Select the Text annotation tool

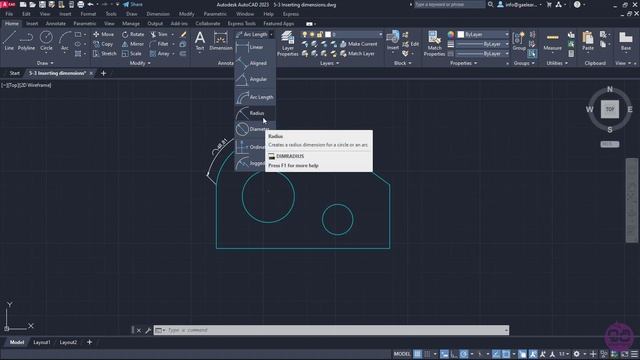click(200, 41)
